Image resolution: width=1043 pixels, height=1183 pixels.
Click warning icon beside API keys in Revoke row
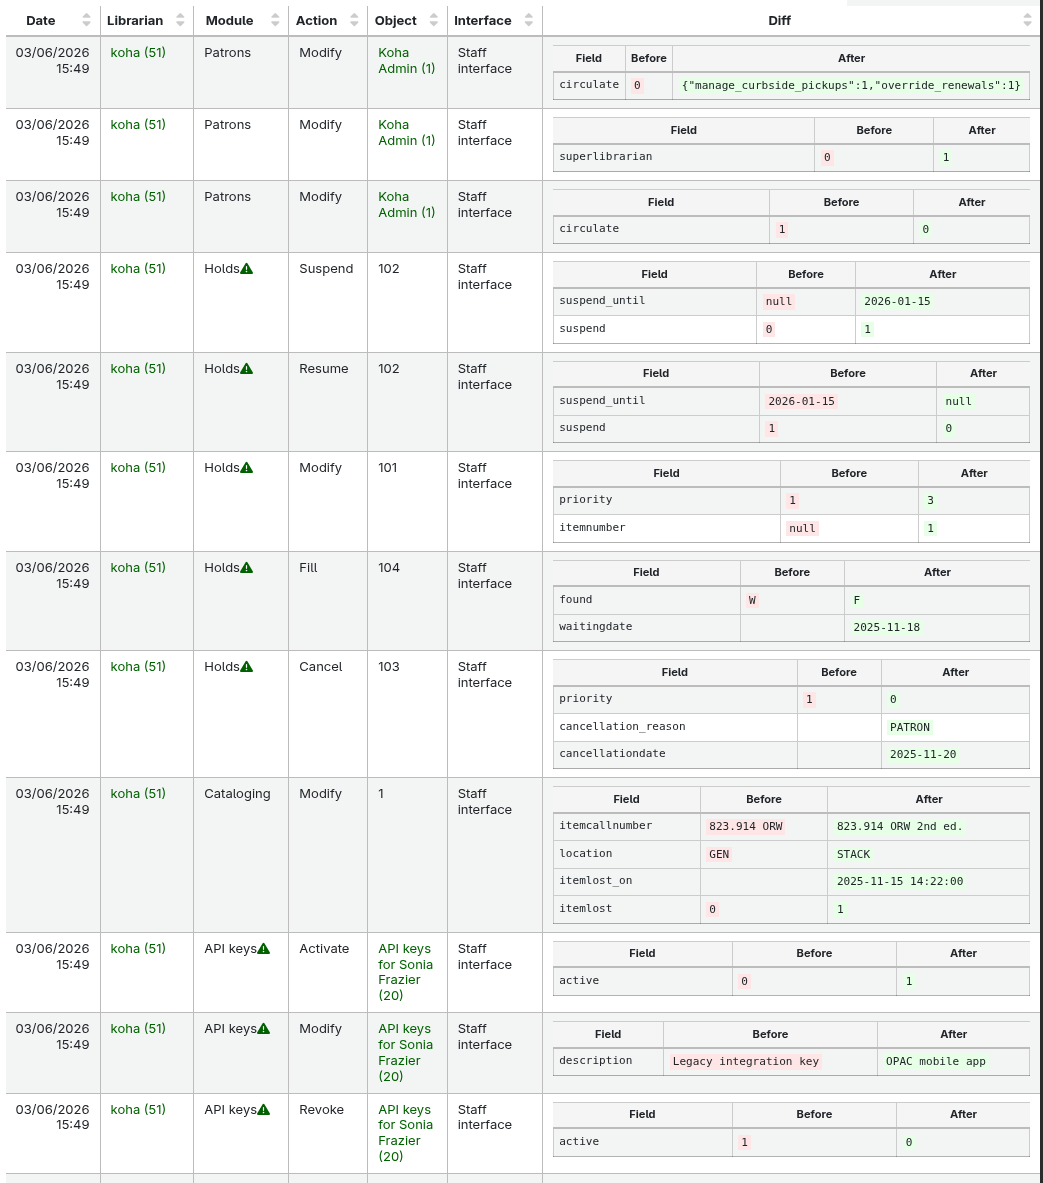[x=264, y=1110]
